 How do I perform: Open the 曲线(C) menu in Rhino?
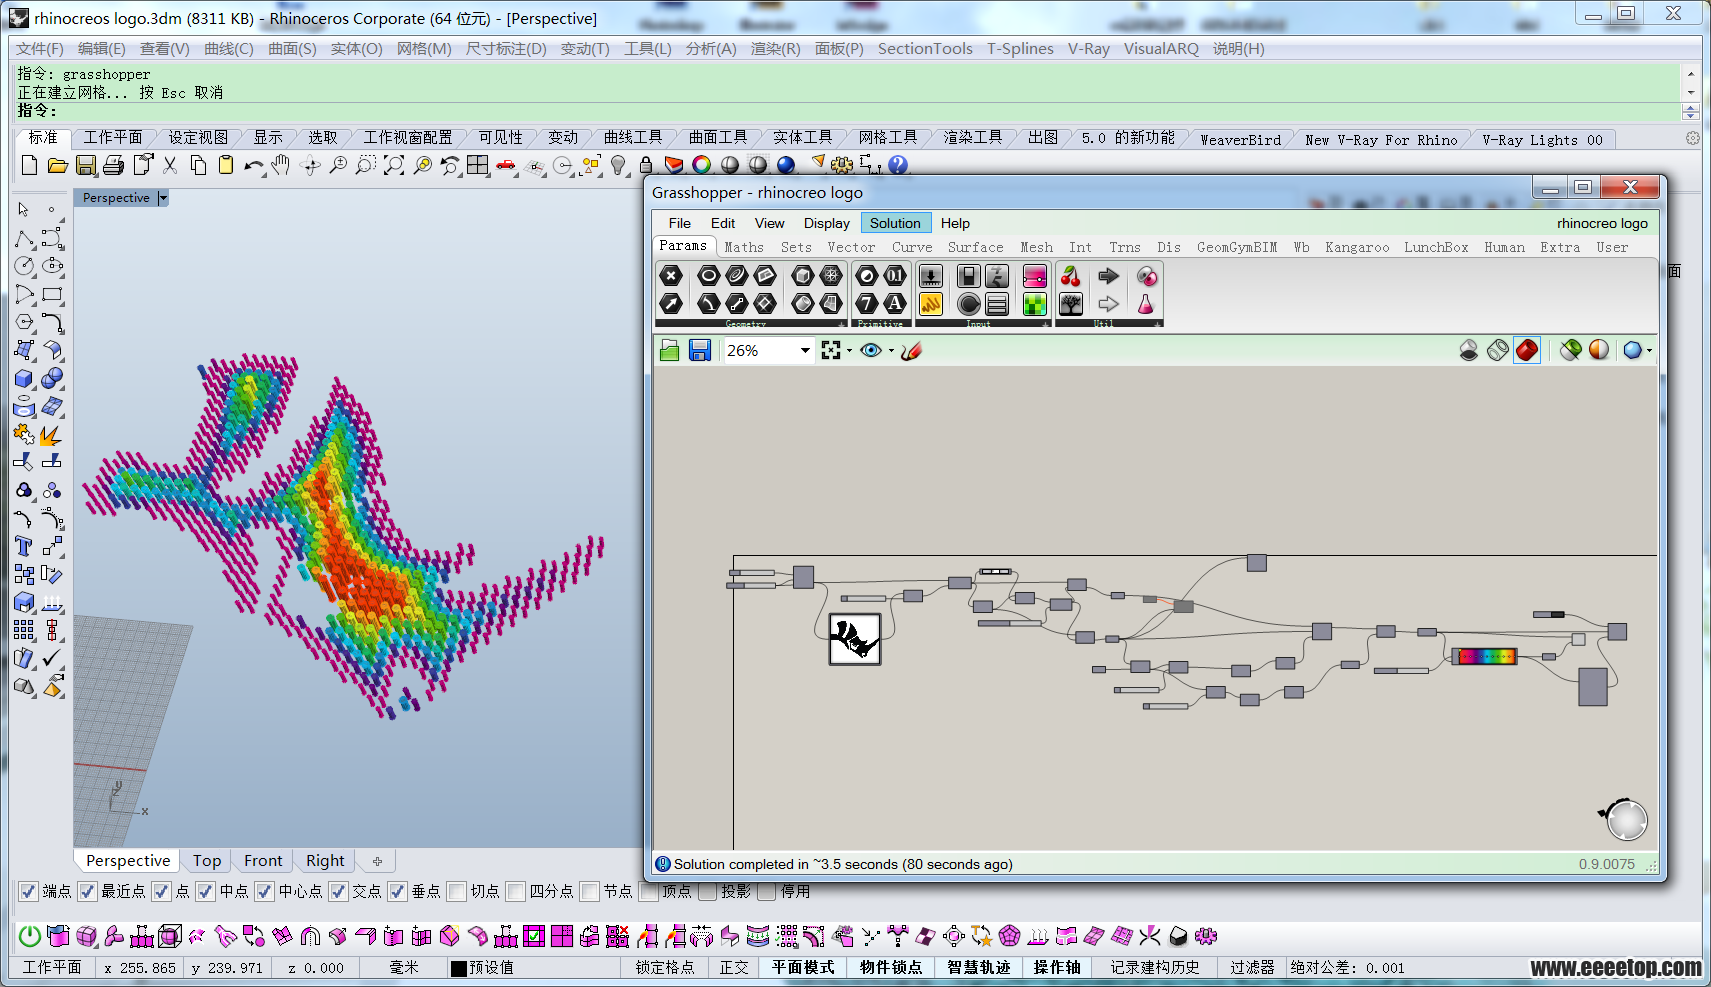coord(229,48)
